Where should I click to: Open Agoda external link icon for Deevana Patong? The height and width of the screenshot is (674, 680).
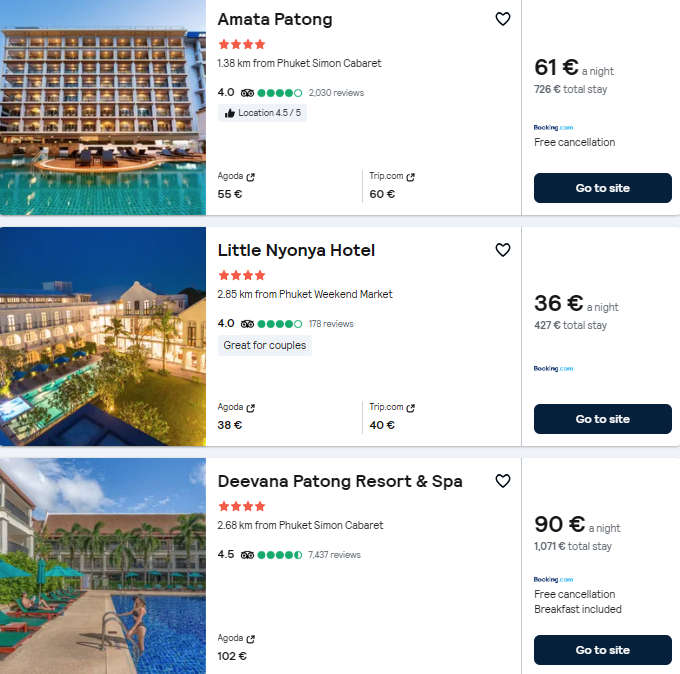coord(251,639)
